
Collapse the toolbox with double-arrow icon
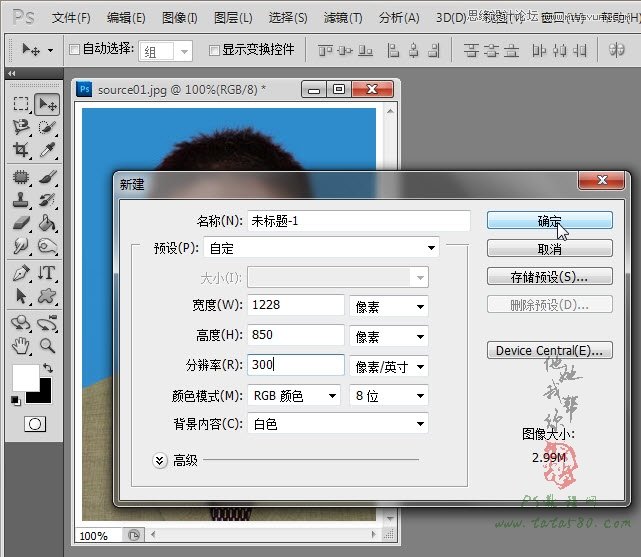(x=12, y=74)
